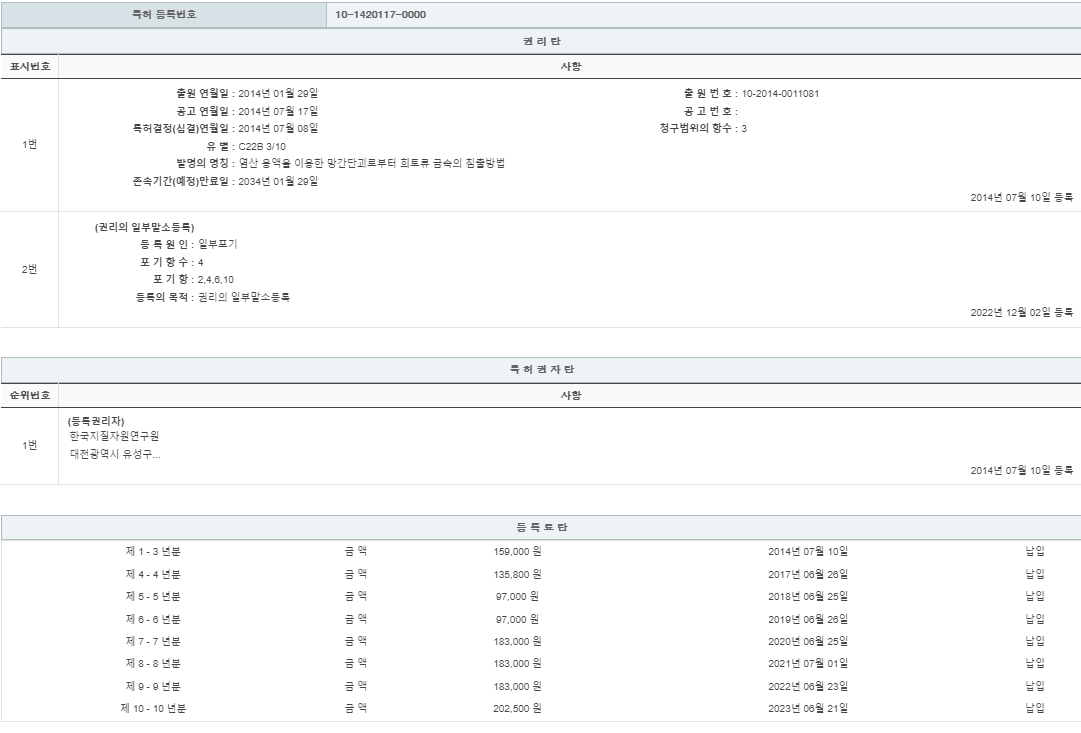Click the payment date 2021년 07월 01일
Viewport: 1081px width, 733px height.
click(x=808, y=663)
